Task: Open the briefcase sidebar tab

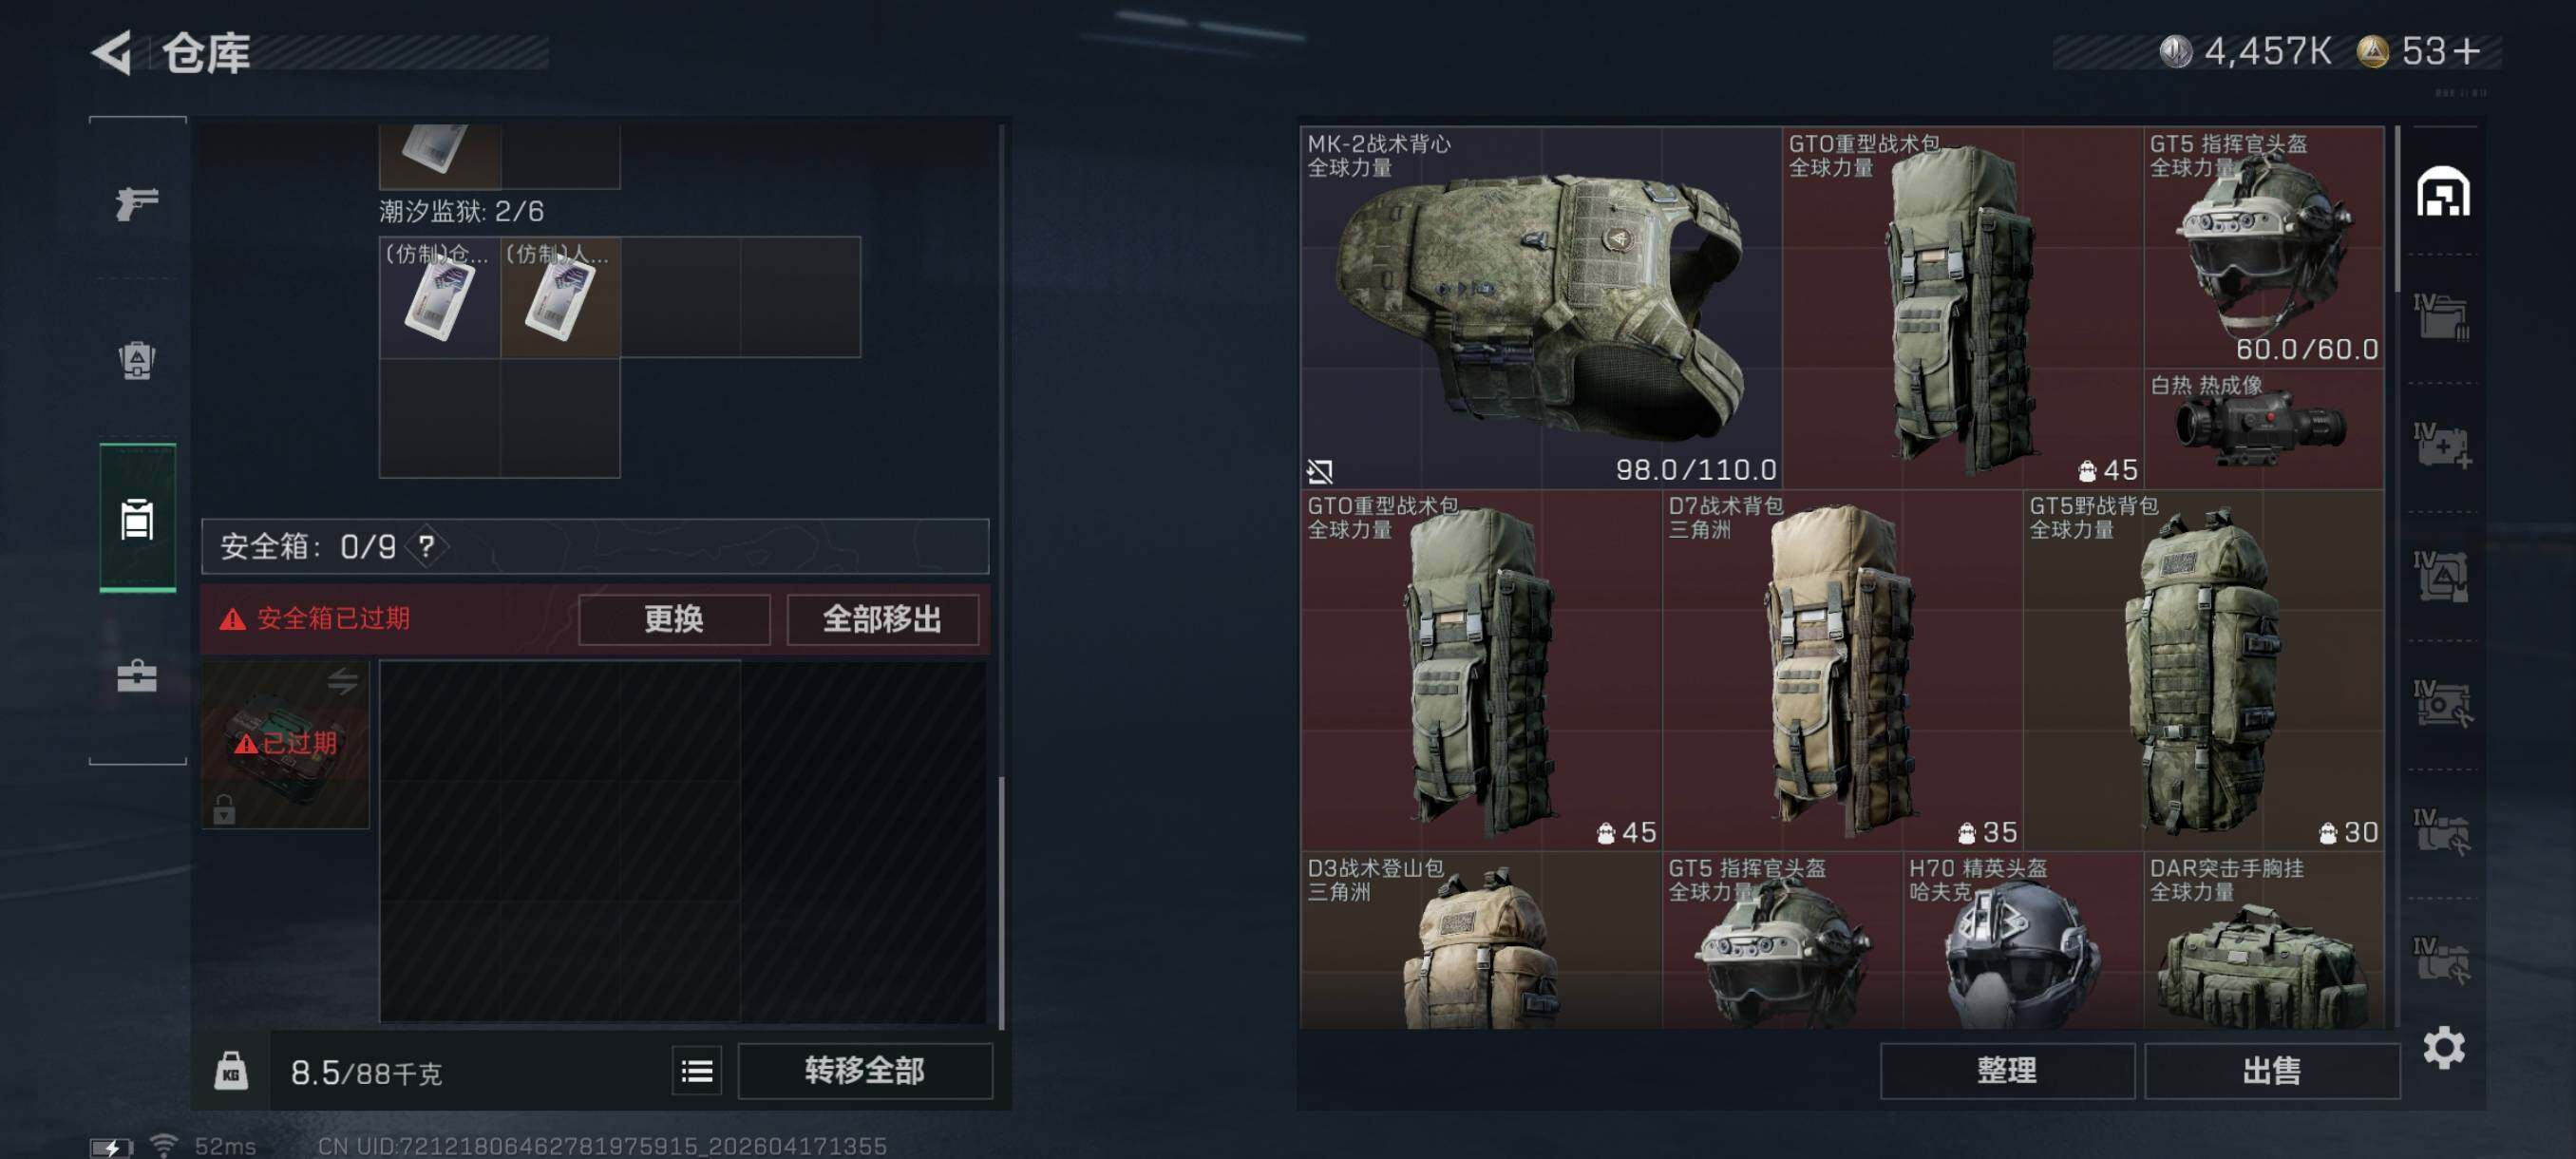Action: coord(137,676)
